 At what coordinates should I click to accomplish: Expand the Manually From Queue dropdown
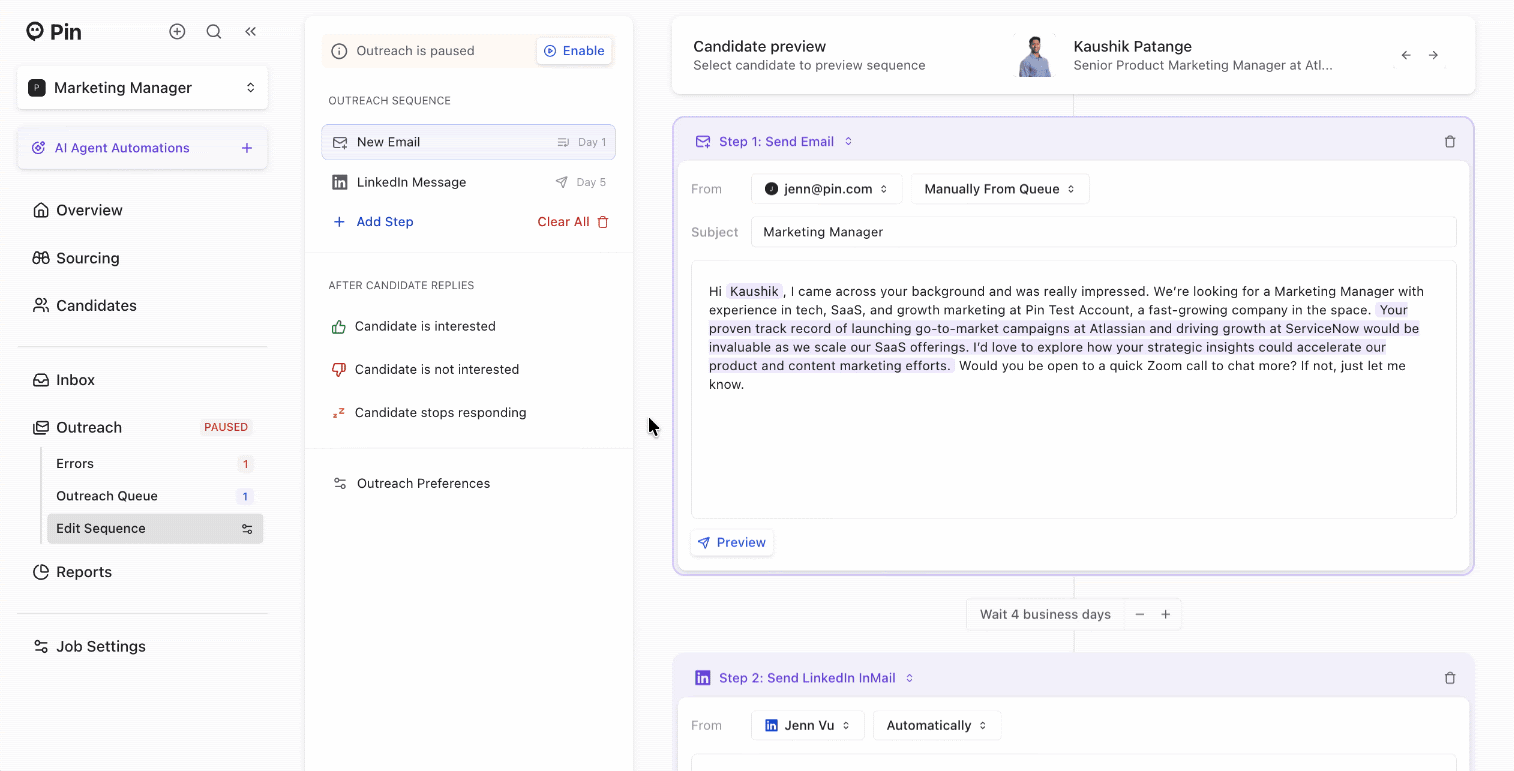click(999, 189)
